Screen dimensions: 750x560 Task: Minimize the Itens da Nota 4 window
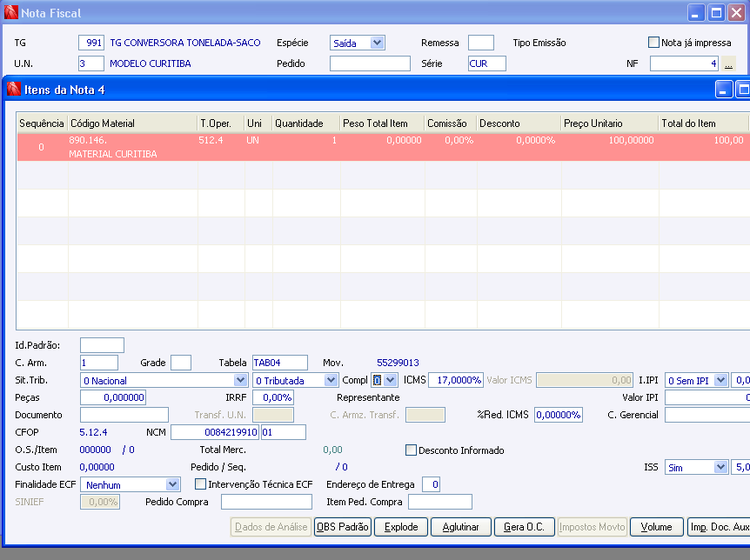[x=724, y=89]
